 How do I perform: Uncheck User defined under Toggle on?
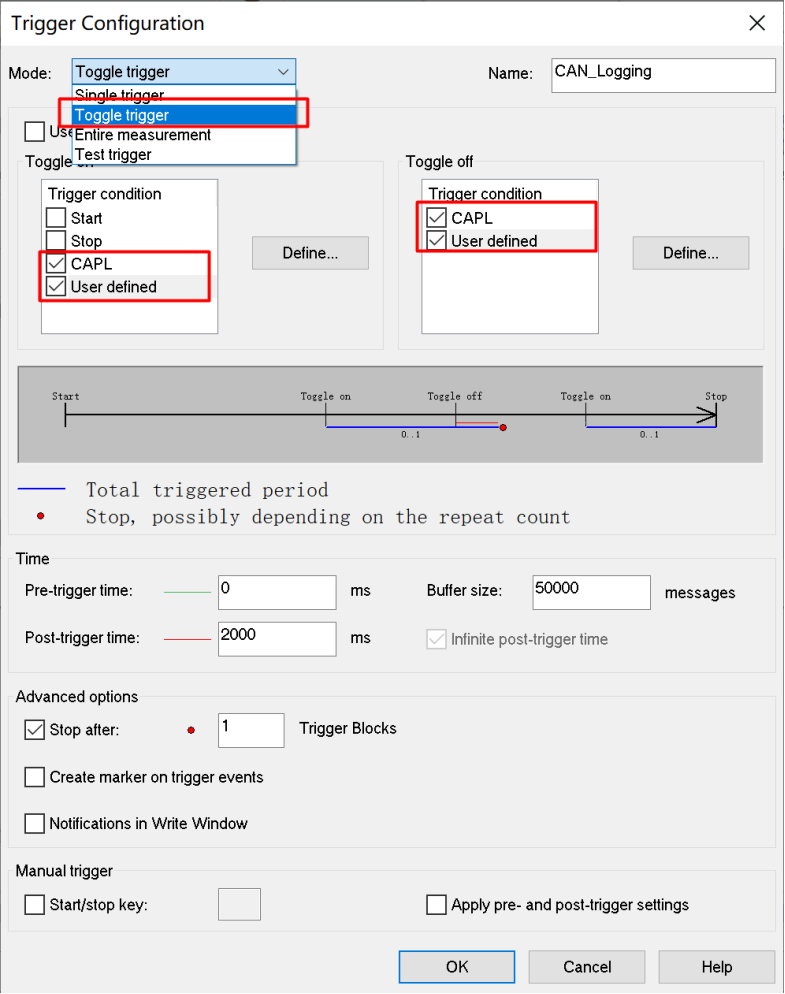click(56, 286)
